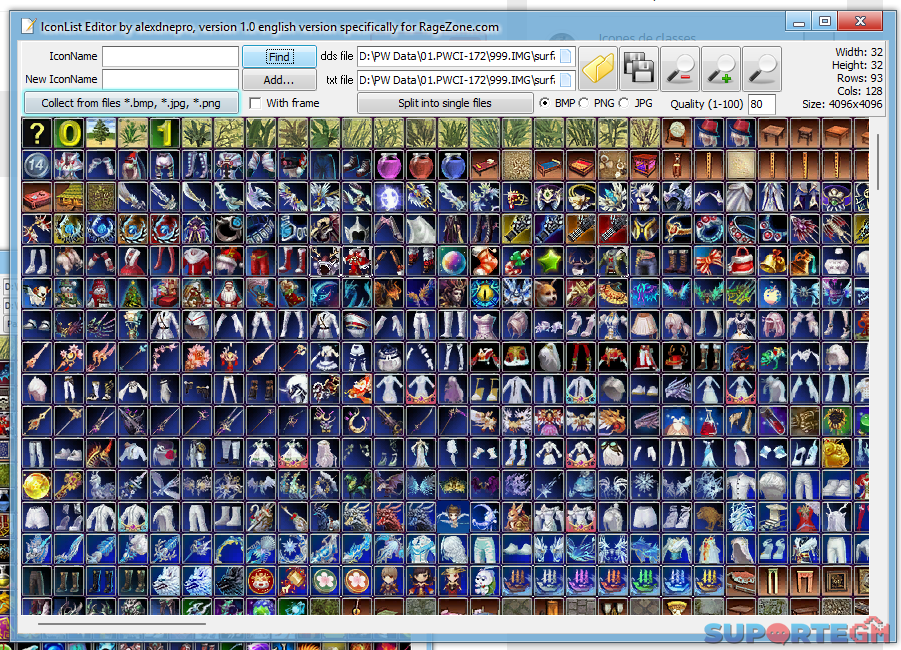Zoom out with the red-minus magnifier
This screenshot has height=650, width=901.
[680, 69]
